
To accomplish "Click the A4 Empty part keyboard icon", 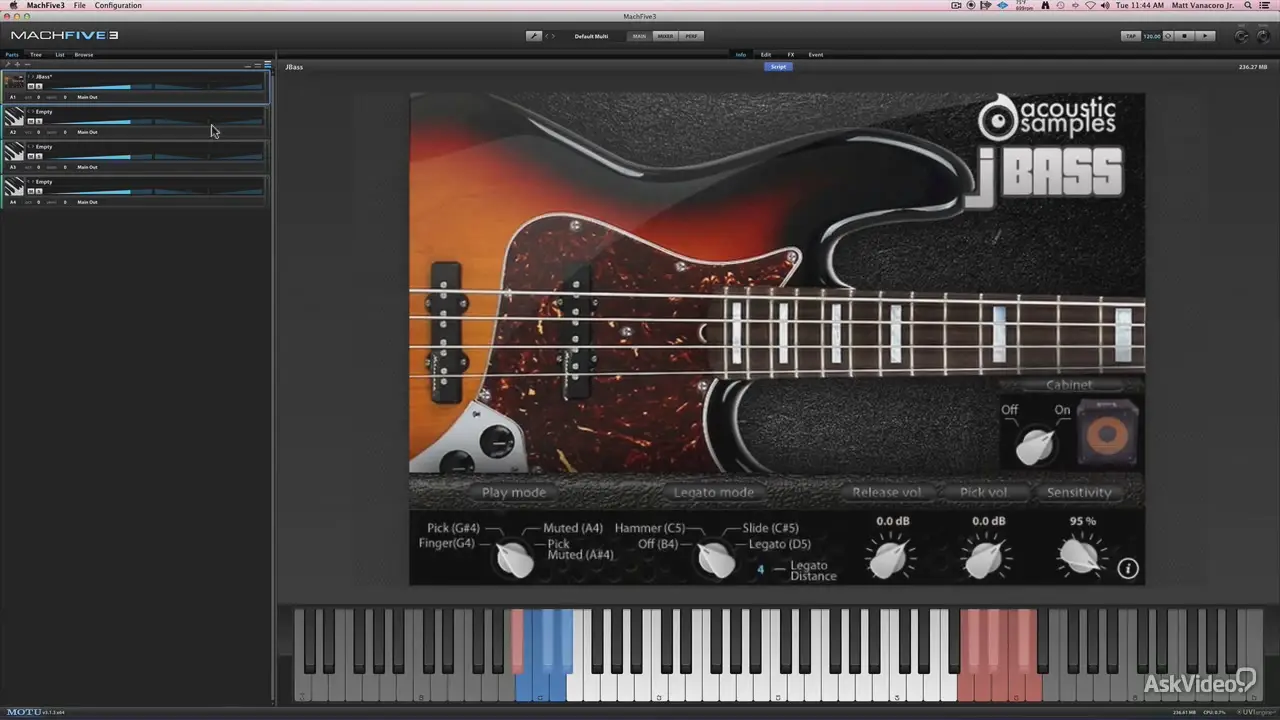I will 15,187.
